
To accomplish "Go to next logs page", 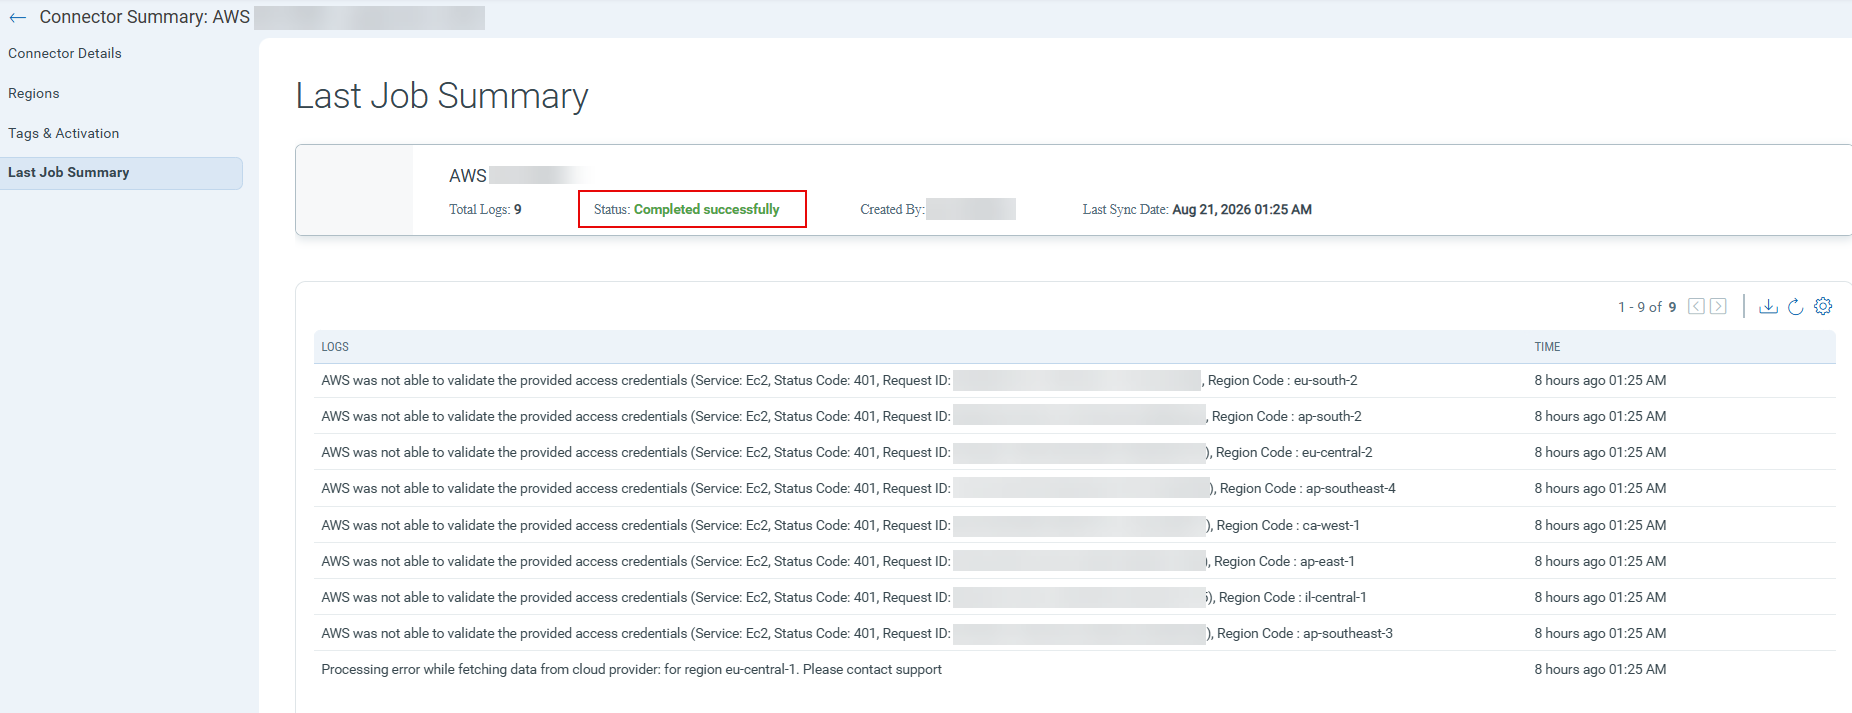I will tap(1718, 306).
